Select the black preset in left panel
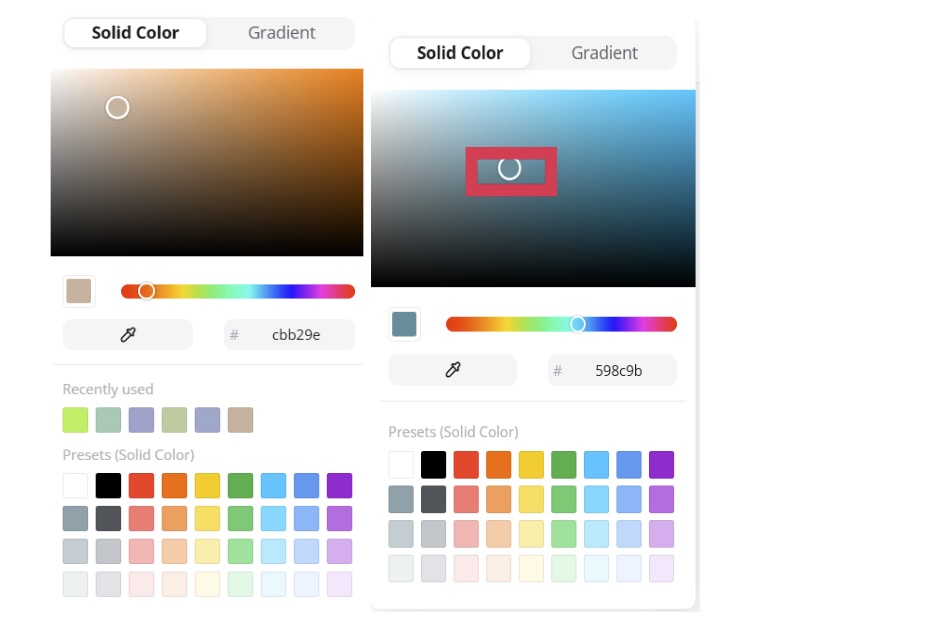Image resolution: width=926 pixels, height=618 pixels. click(x=108, y=486)
